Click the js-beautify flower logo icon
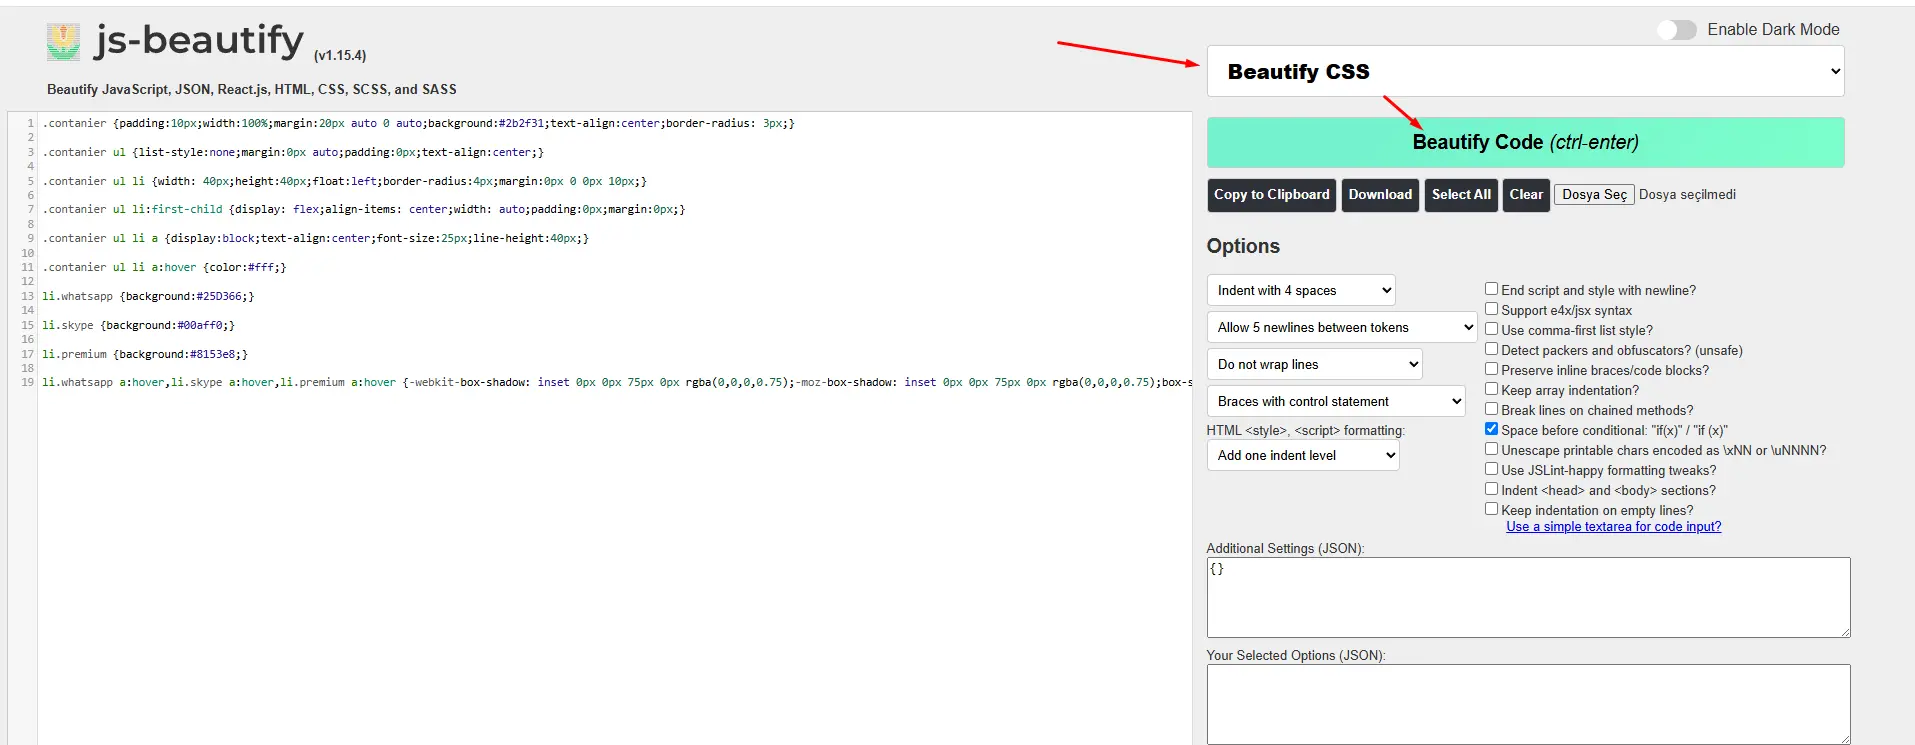 coord(63,42)
